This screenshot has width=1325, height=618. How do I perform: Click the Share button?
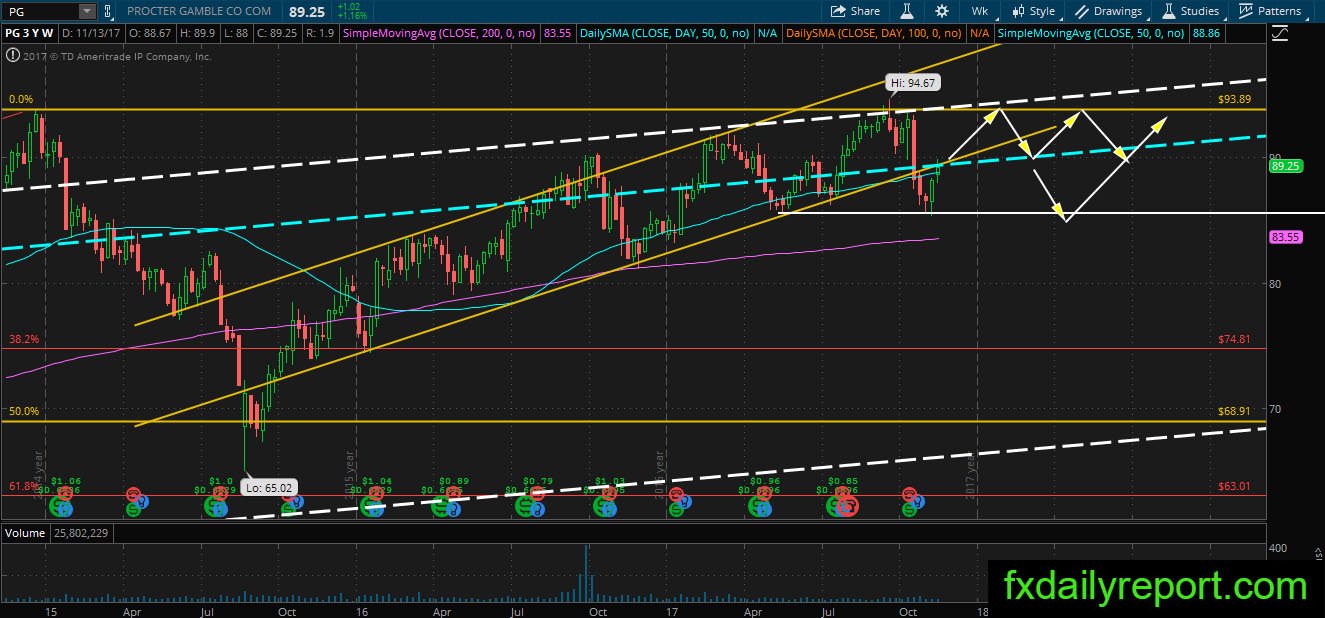coord(855,11)
